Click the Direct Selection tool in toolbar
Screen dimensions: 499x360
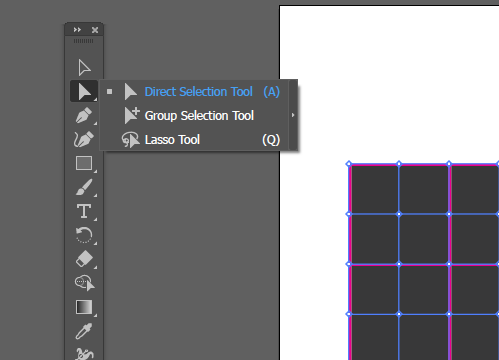coord(84,91)
